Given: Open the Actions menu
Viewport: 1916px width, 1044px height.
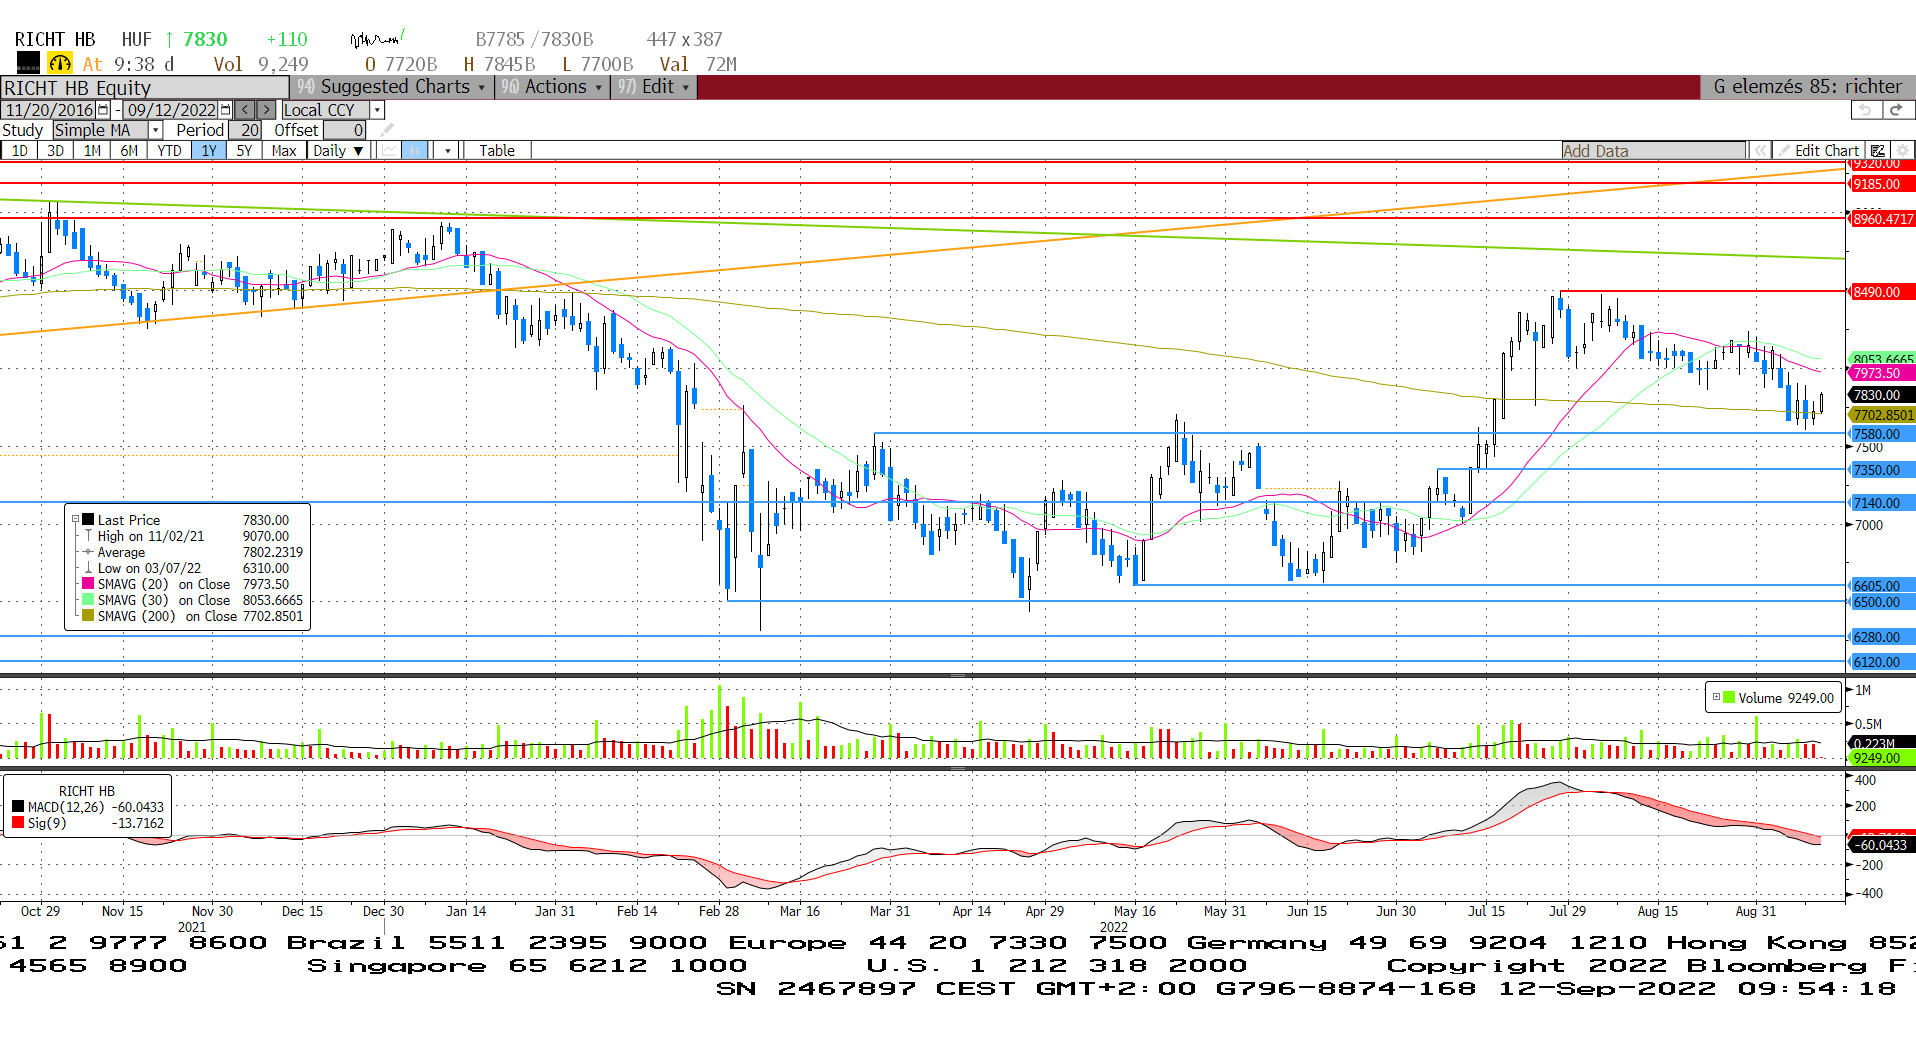Looking at the screenshot, I should 553,87.
